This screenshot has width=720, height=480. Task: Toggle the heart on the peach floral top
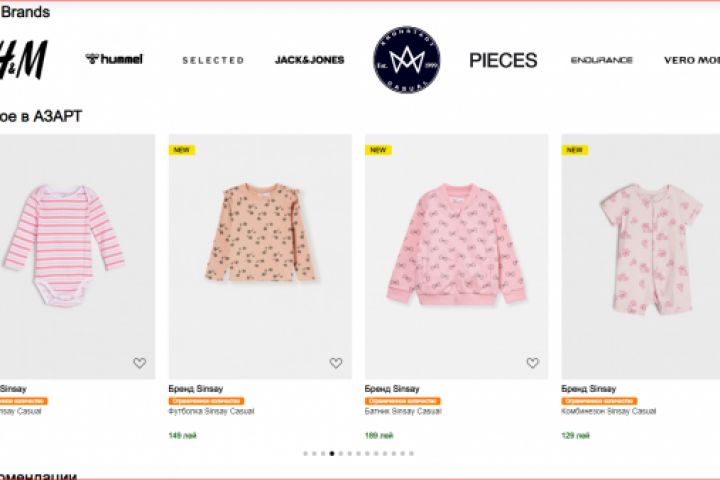(x=336, y=363)
